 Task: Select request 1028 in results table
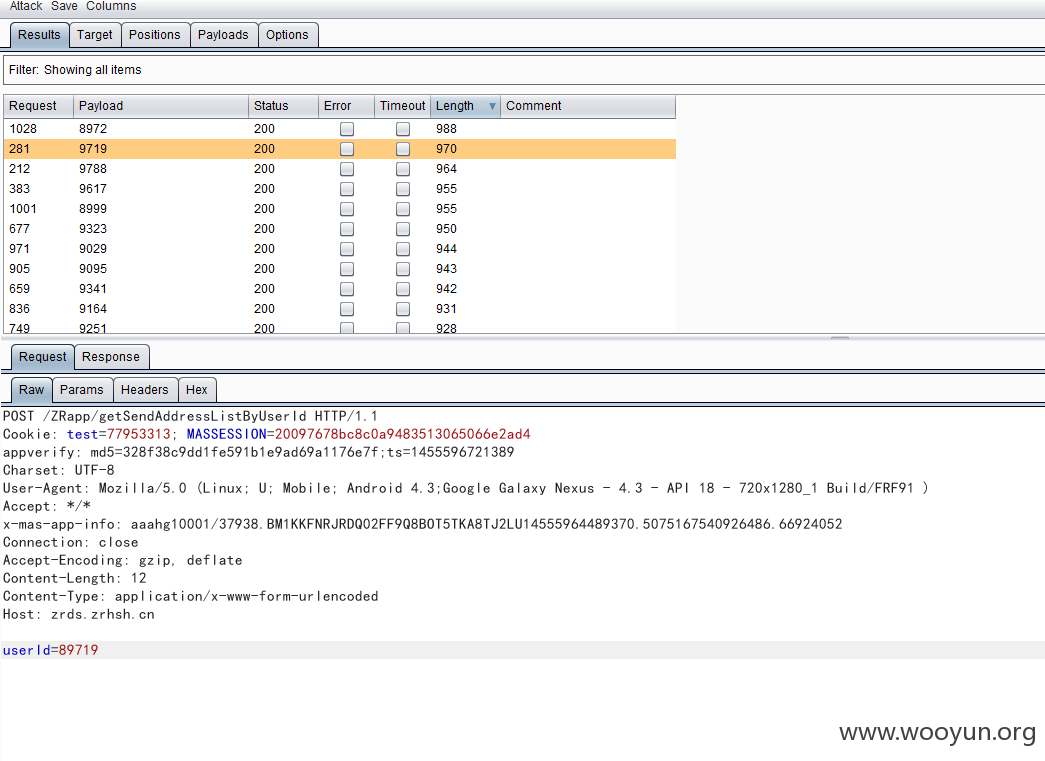coord(340,129)
